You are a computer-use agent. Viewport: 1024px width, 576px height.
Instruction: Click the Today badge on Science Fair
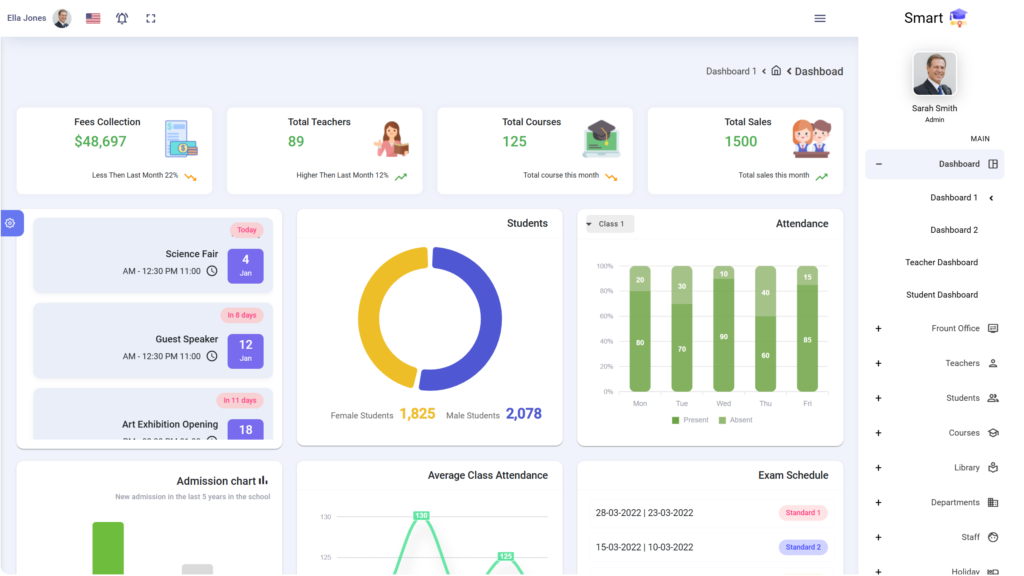(x=246, y=230)
